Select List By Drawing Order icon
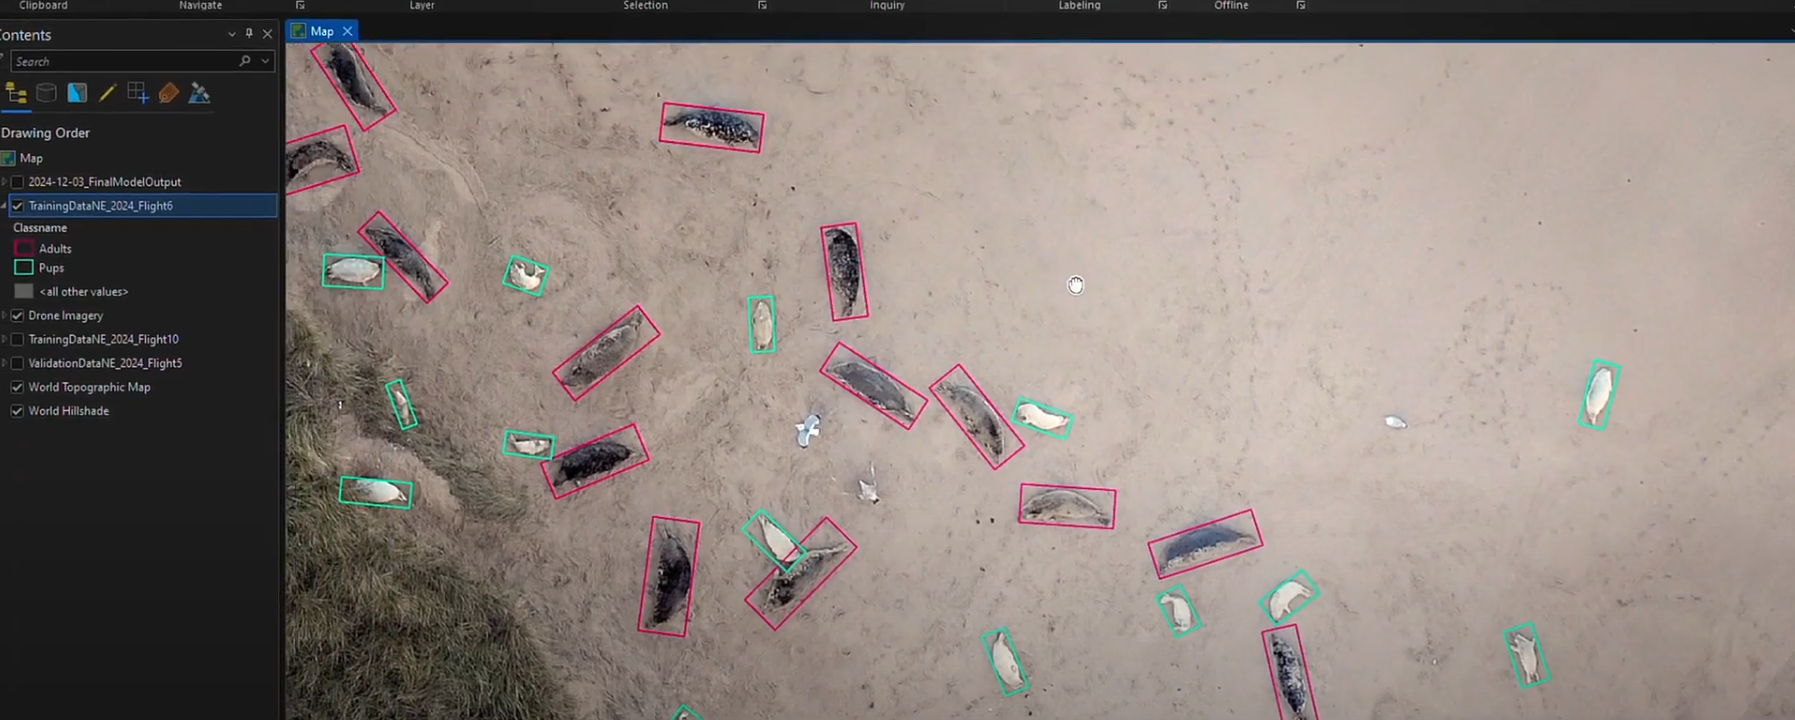This screenshot has height=720, width=1795. (x=16, y=93)
